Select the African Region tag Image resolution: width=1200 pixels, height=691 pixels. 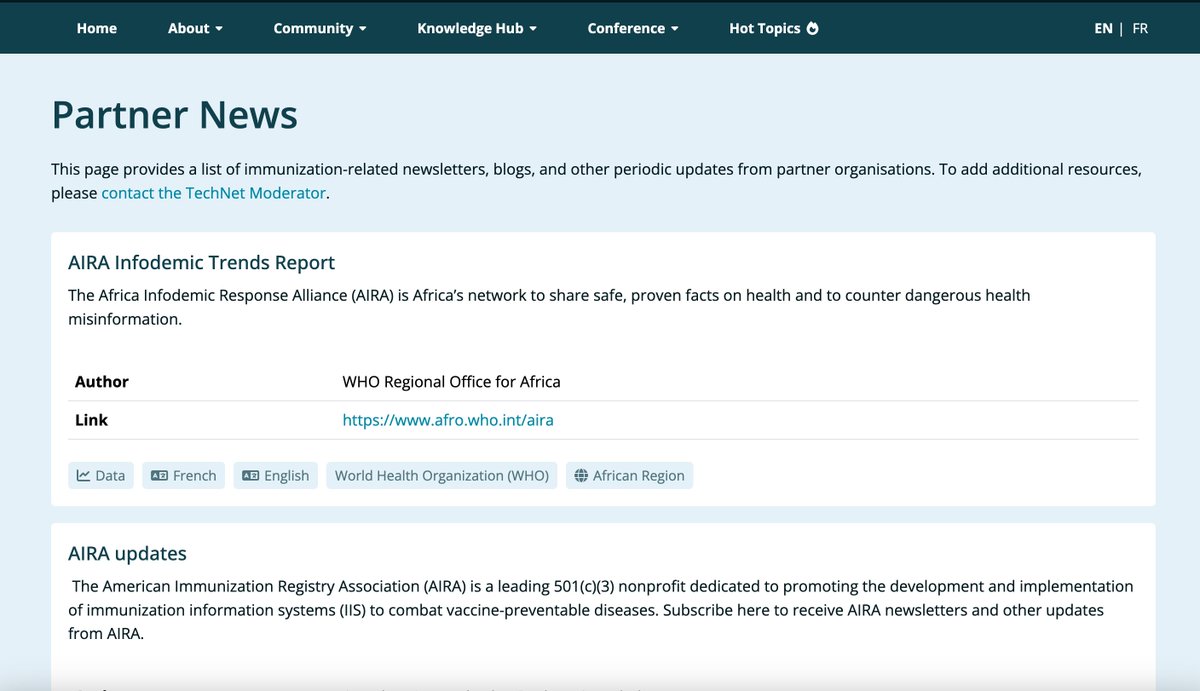(629, 476)
